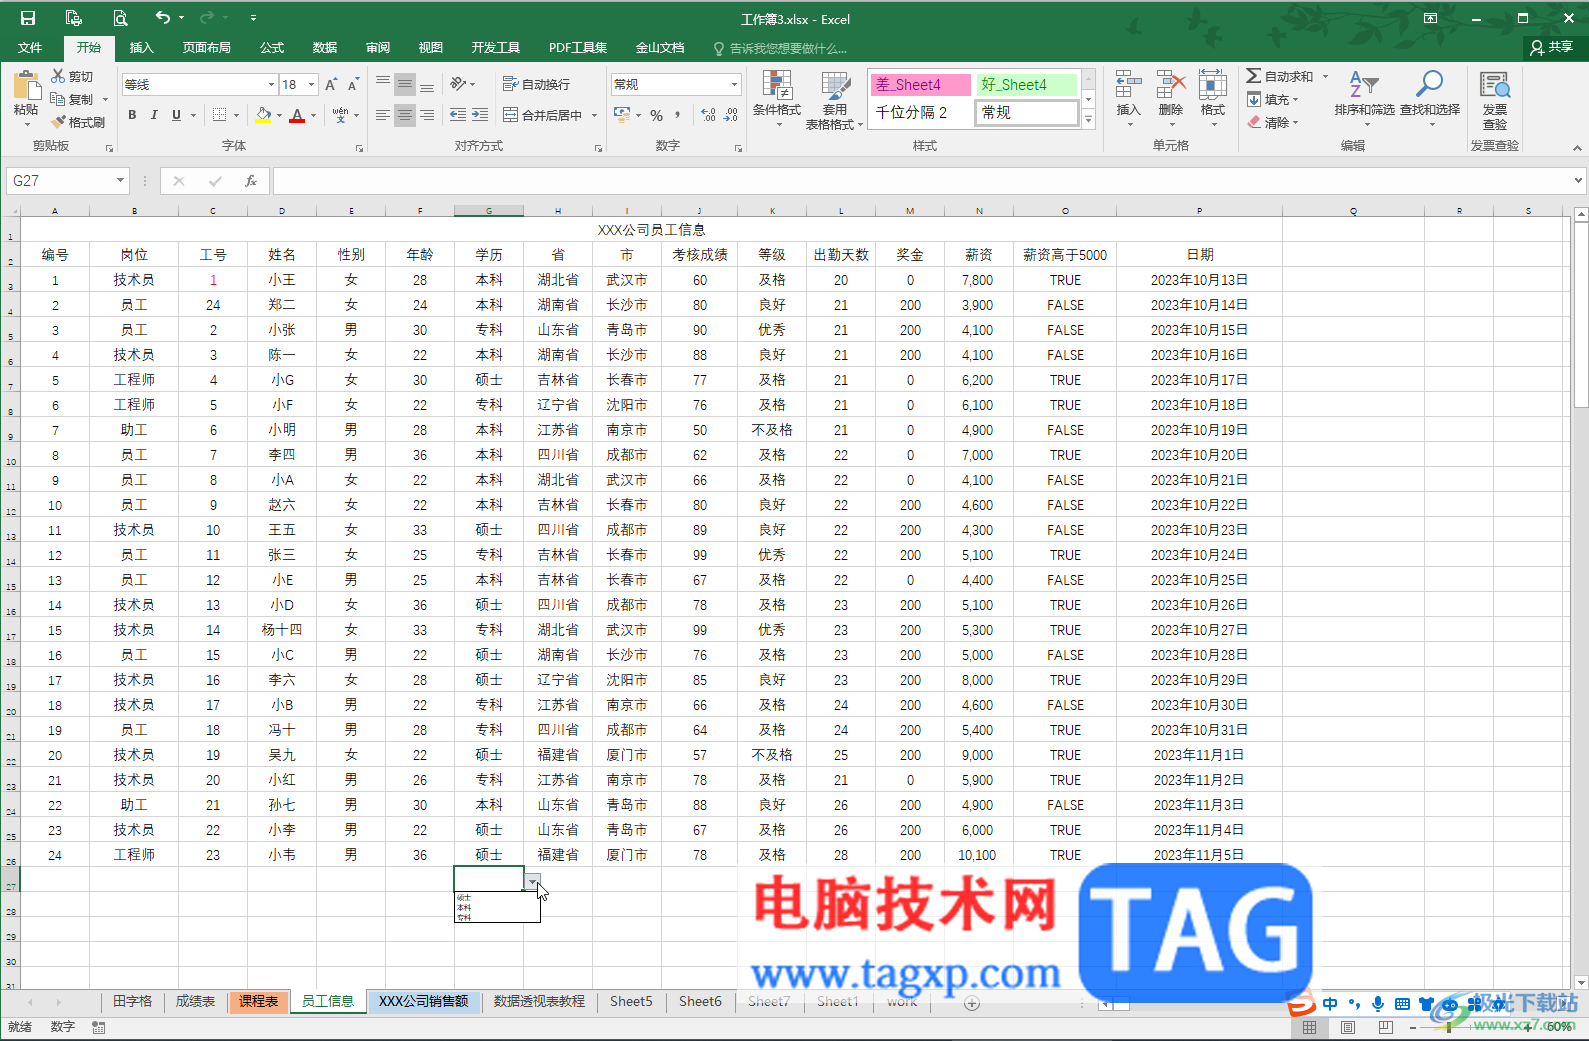Image resolution: width=1589 pixels, height=1041 pixels.
Task: Click the accounting currency format icon
Action: 622,115
